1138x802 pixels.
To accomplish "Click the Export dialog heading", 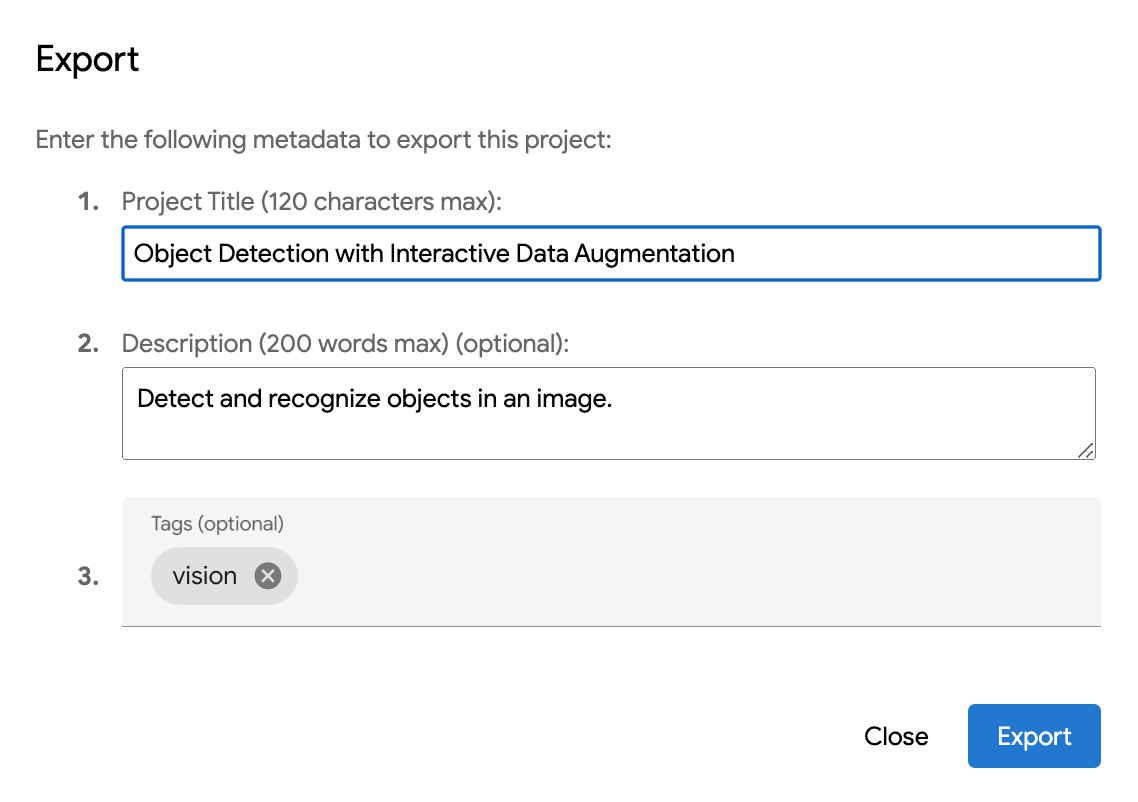I will click(x=87, y=60).
